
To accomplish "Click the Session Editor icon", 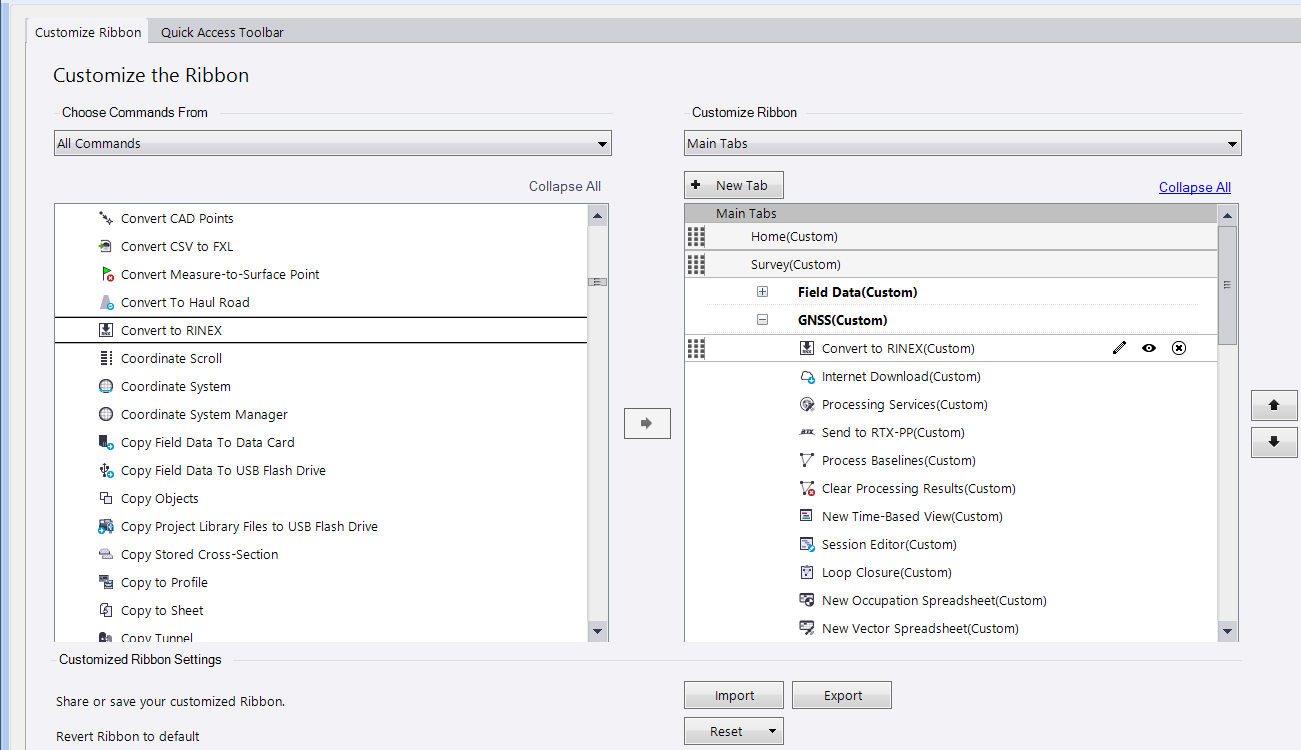I will point(807,544).
